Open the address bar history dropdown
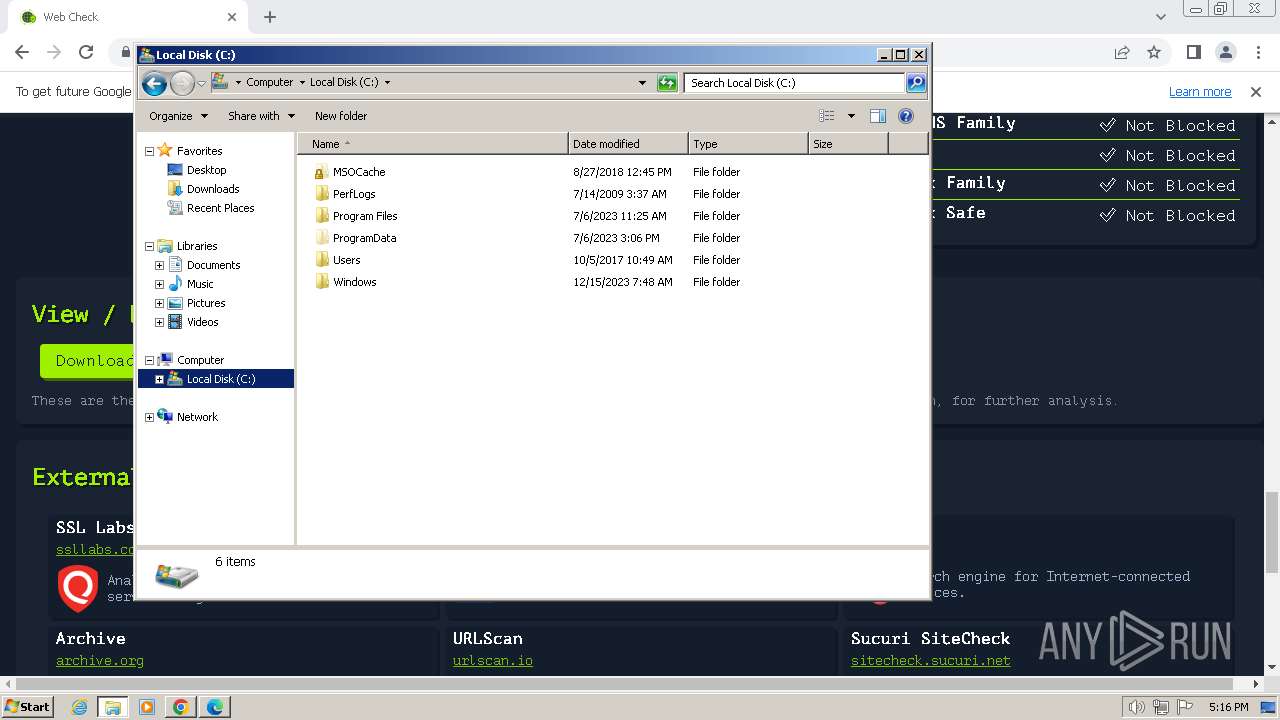 (642, 83)
